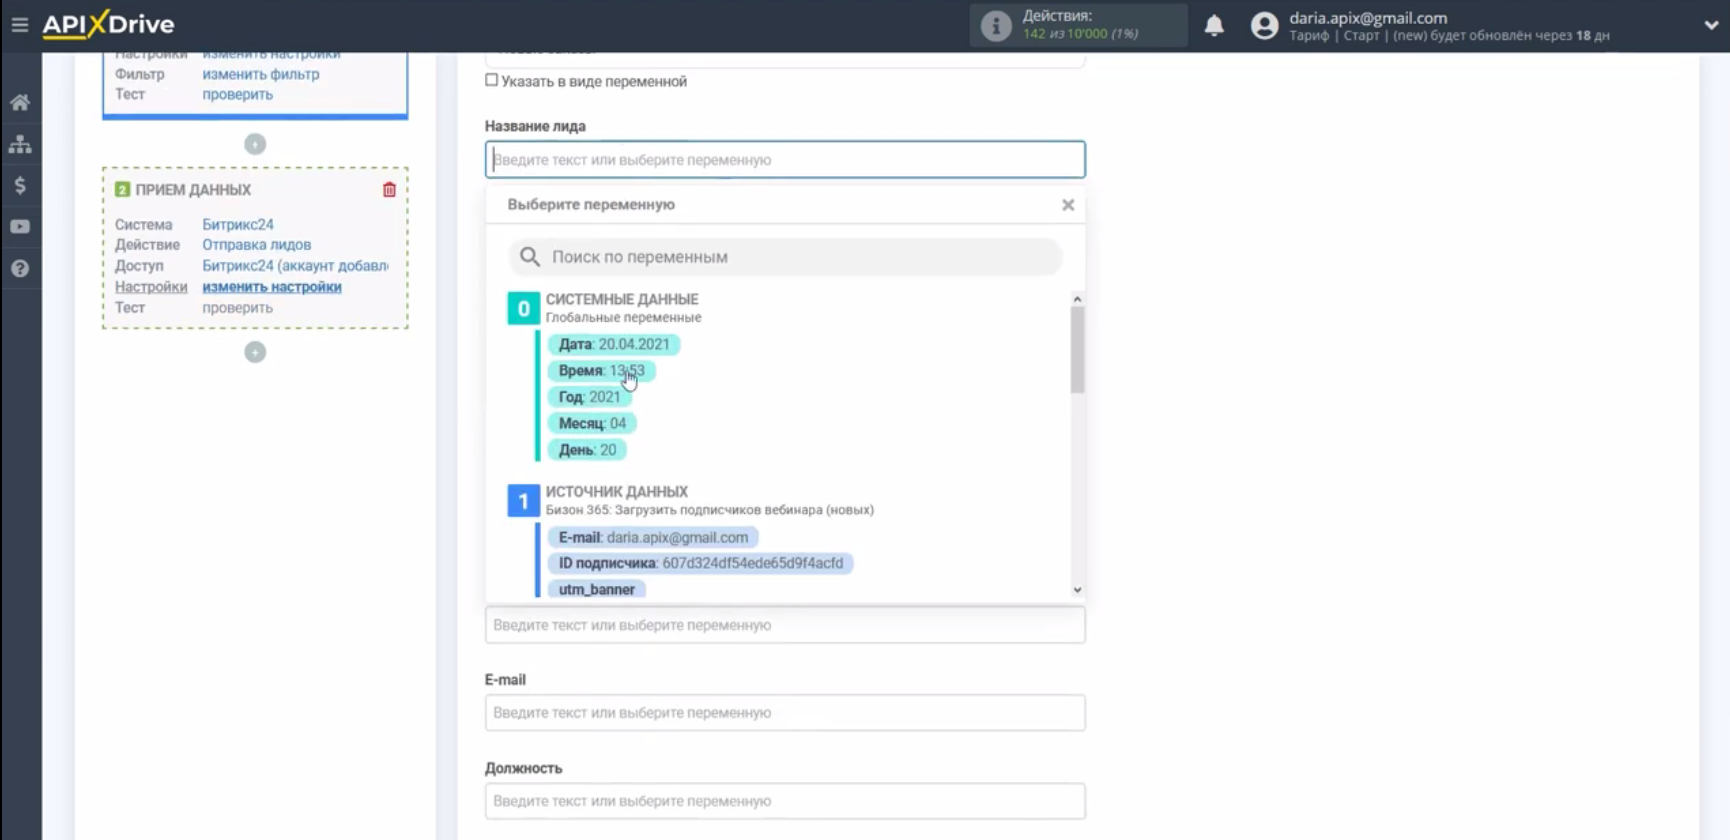Open 'Отправка лидов' action link
Viewport: 1730px width, 840px height.
point(256,245)
